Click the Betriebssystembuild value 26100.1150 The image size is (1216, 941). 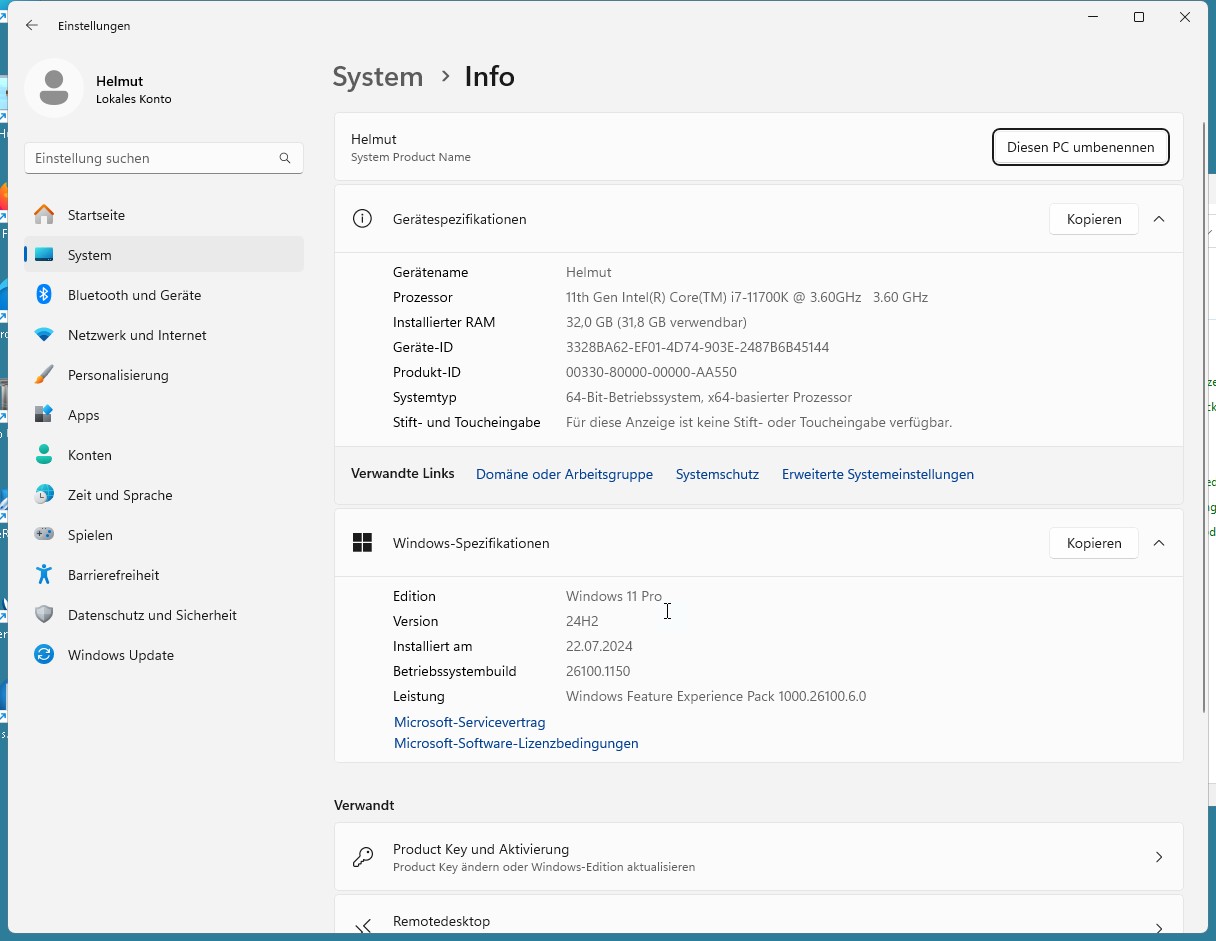pos(598,671)
